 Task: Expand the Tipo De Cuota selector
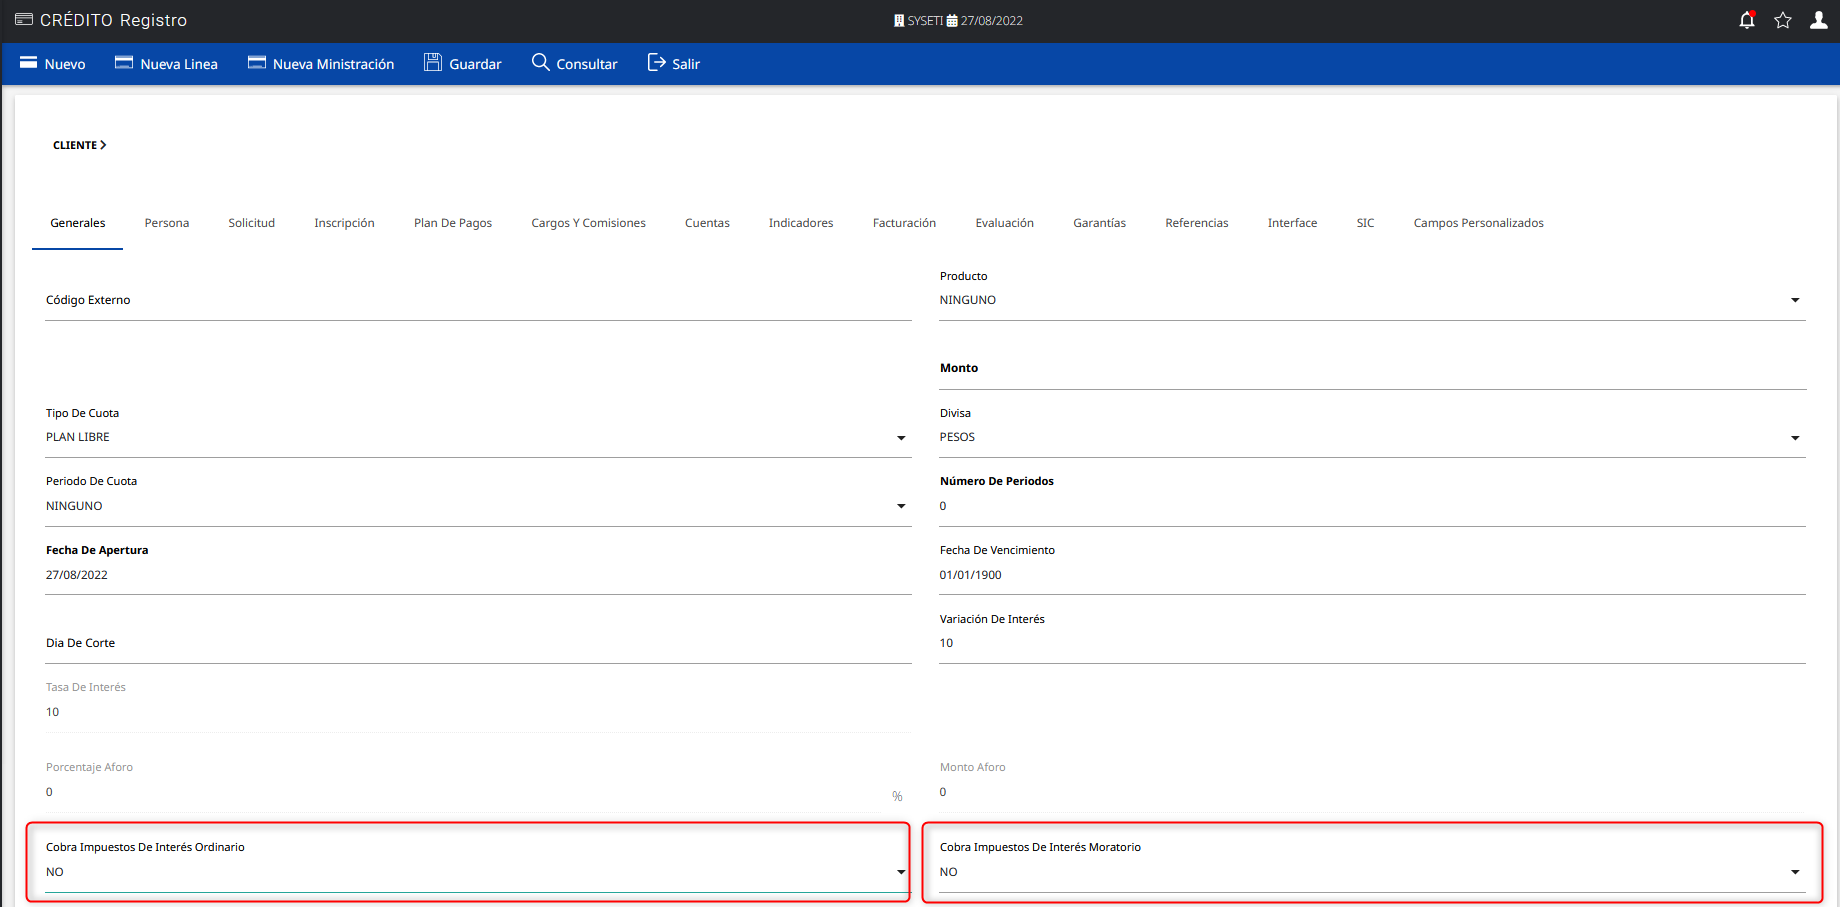coord(900,437)
